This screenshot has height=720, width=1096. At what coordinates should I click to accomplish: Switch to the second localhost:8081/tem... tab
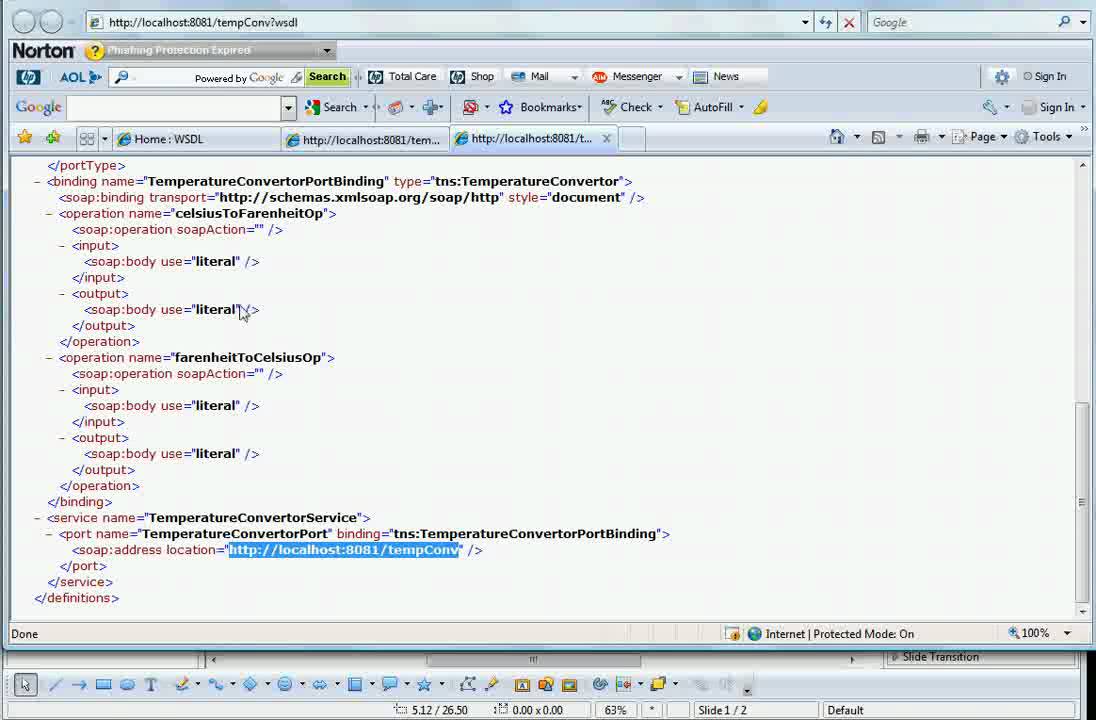[365, 139]
